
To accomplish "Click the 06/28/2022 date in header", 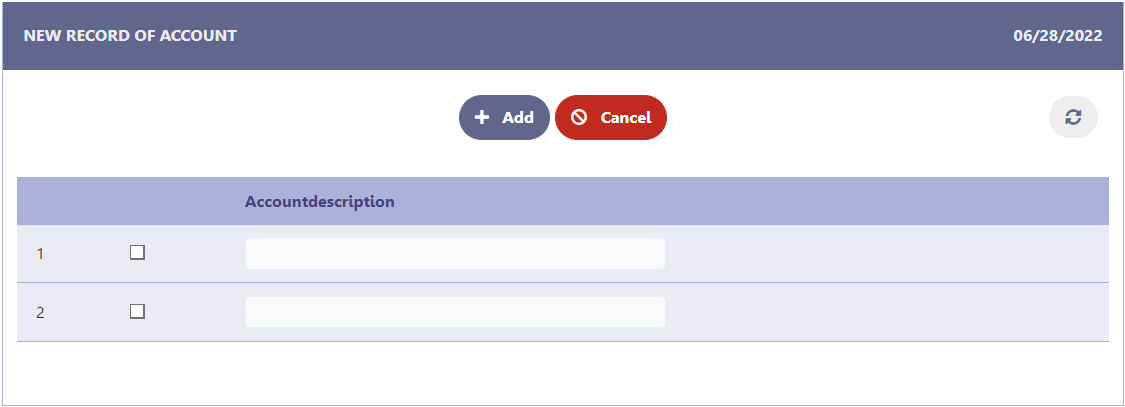I will click(x=1057, y=36).
